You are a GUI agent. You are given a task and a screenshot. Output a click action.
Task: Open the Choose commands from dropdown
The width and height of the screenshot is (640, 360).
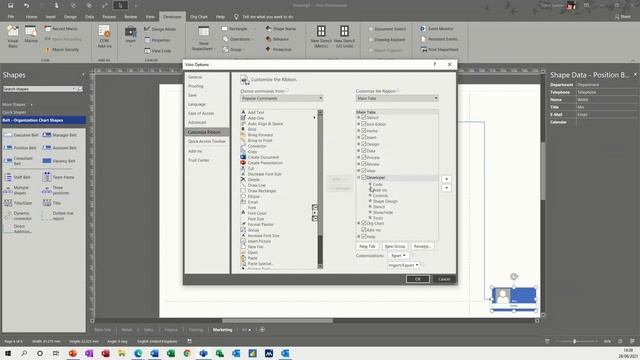[x=282, y=98]
